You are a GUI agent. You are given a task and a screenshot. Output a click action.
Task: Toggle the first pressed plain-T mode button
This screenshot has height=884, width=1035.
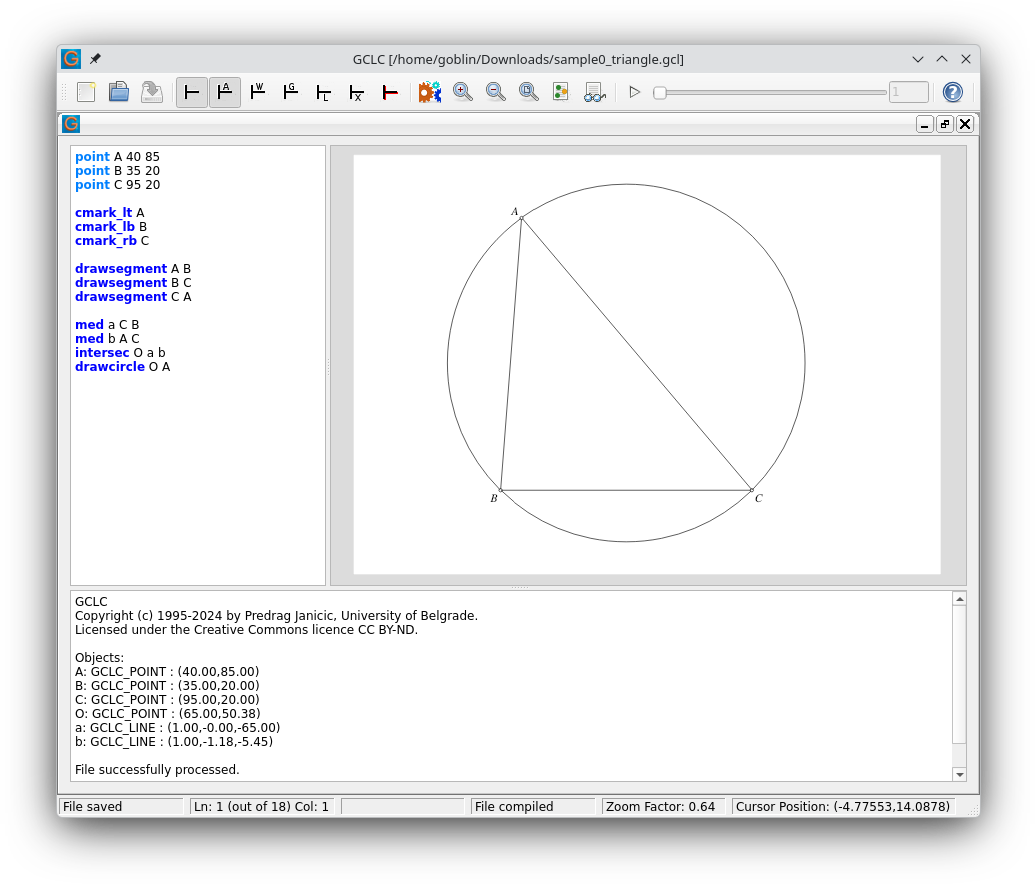coord(192,92)
